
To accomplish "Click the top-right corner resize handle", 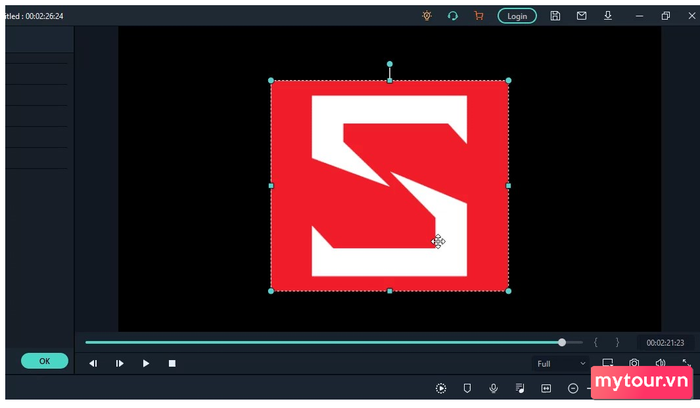I will pos(508,80).
